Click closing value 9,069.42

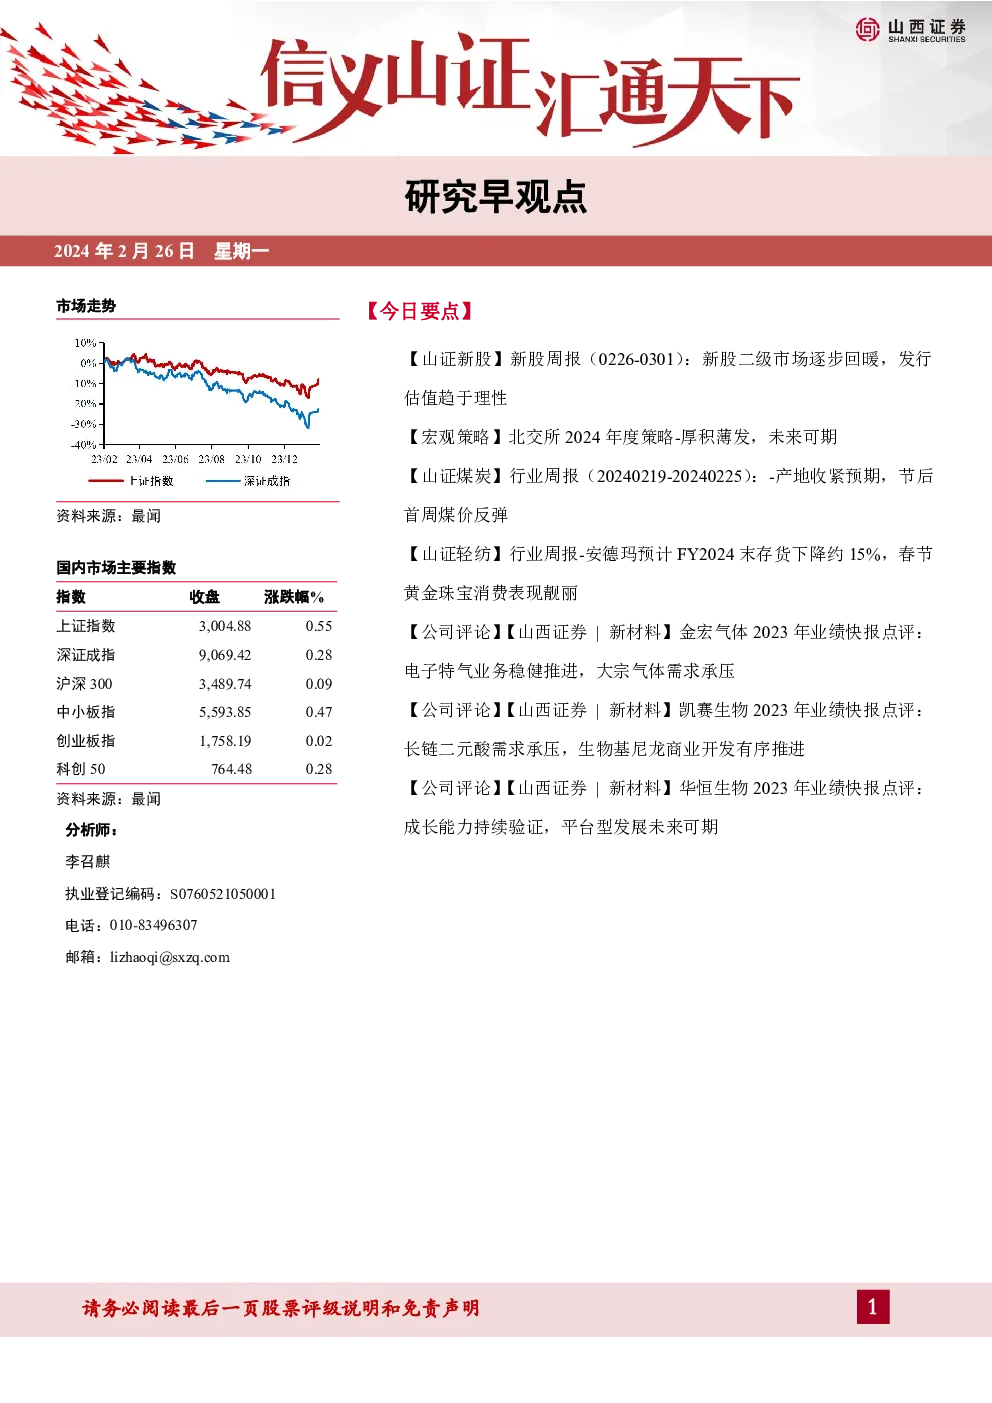(x=225, y=655)
